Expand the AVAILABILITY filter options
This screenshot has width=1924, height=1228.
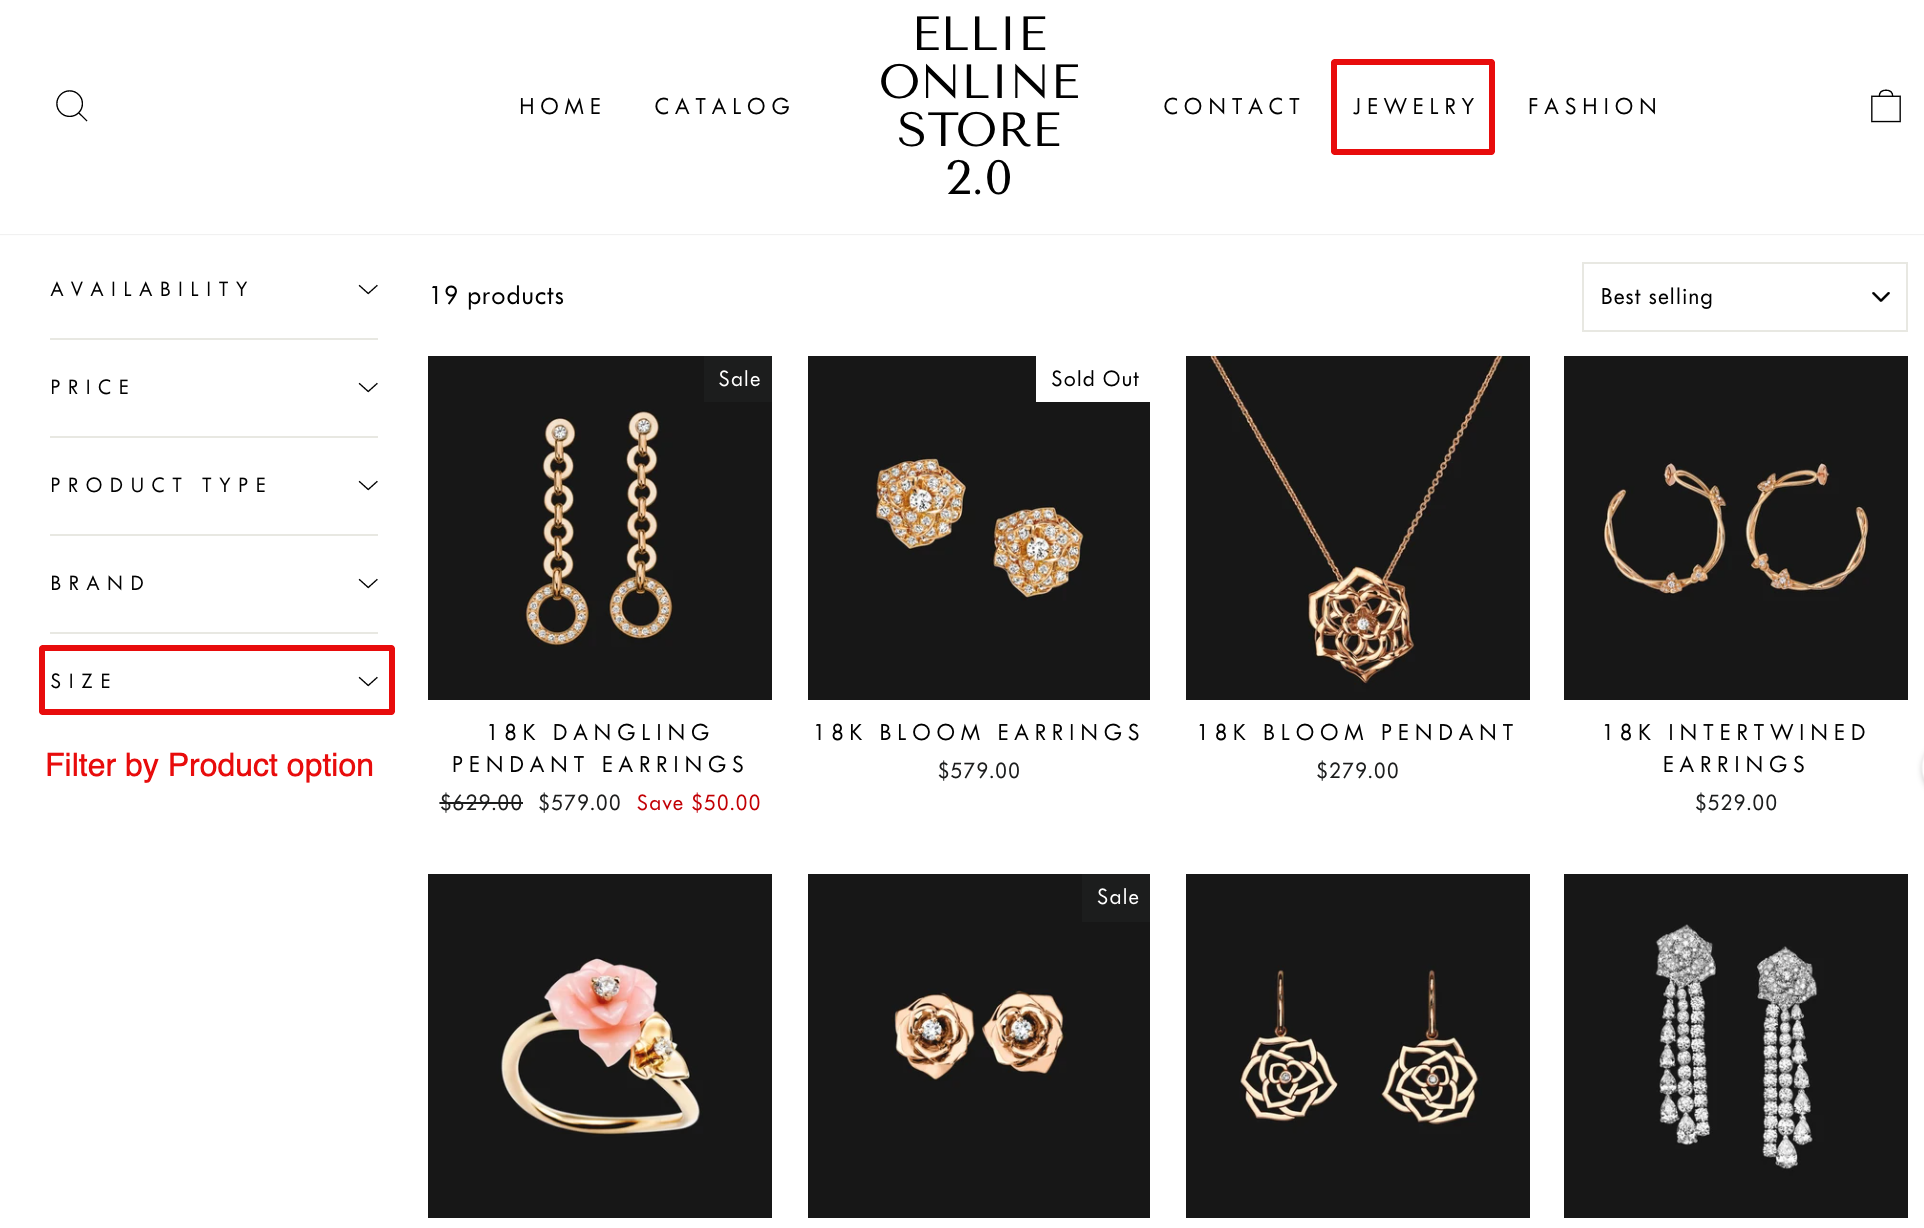(213, 289)
